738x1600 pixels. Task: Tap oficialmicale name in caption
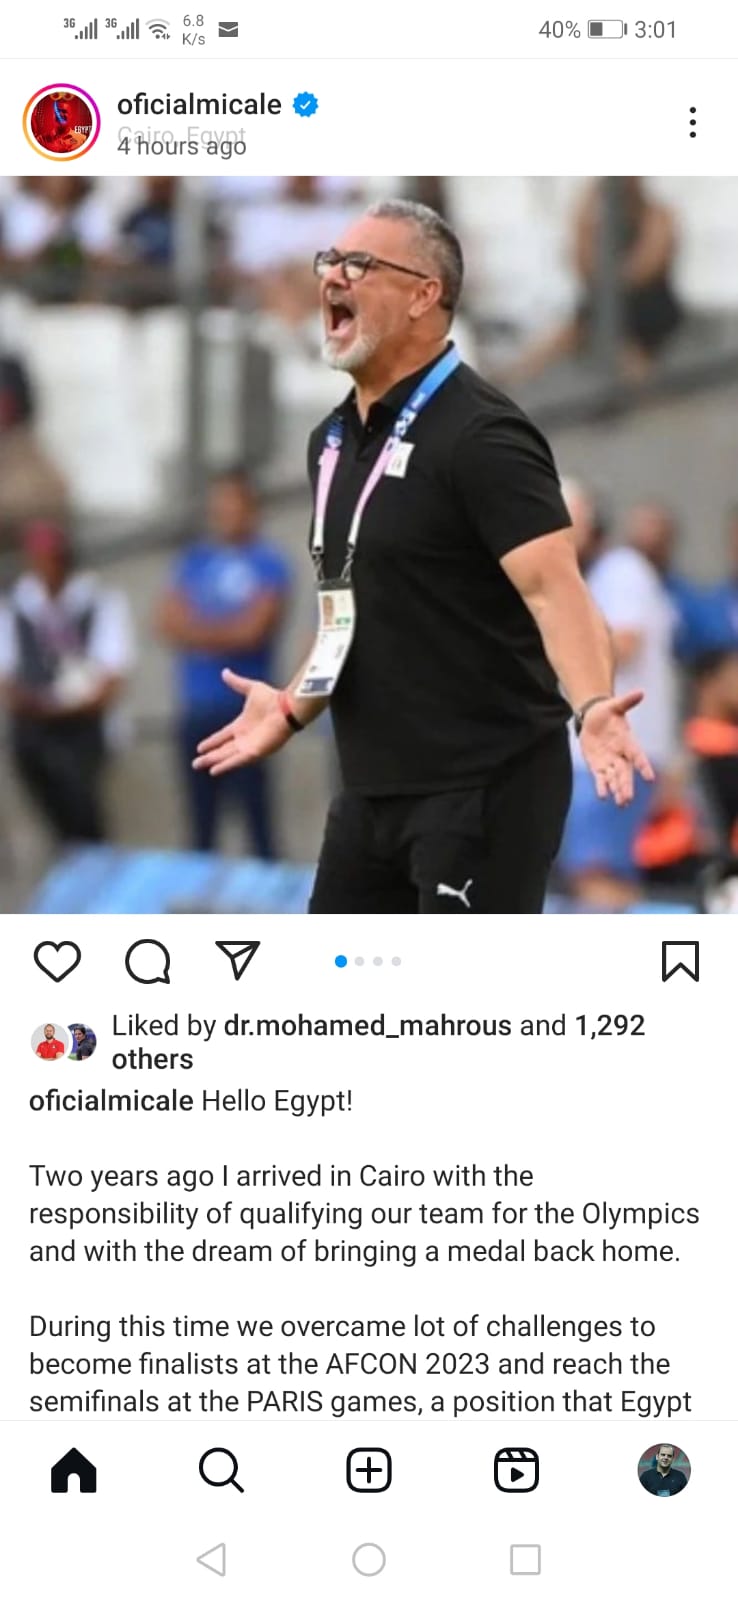click(111, 1101)
